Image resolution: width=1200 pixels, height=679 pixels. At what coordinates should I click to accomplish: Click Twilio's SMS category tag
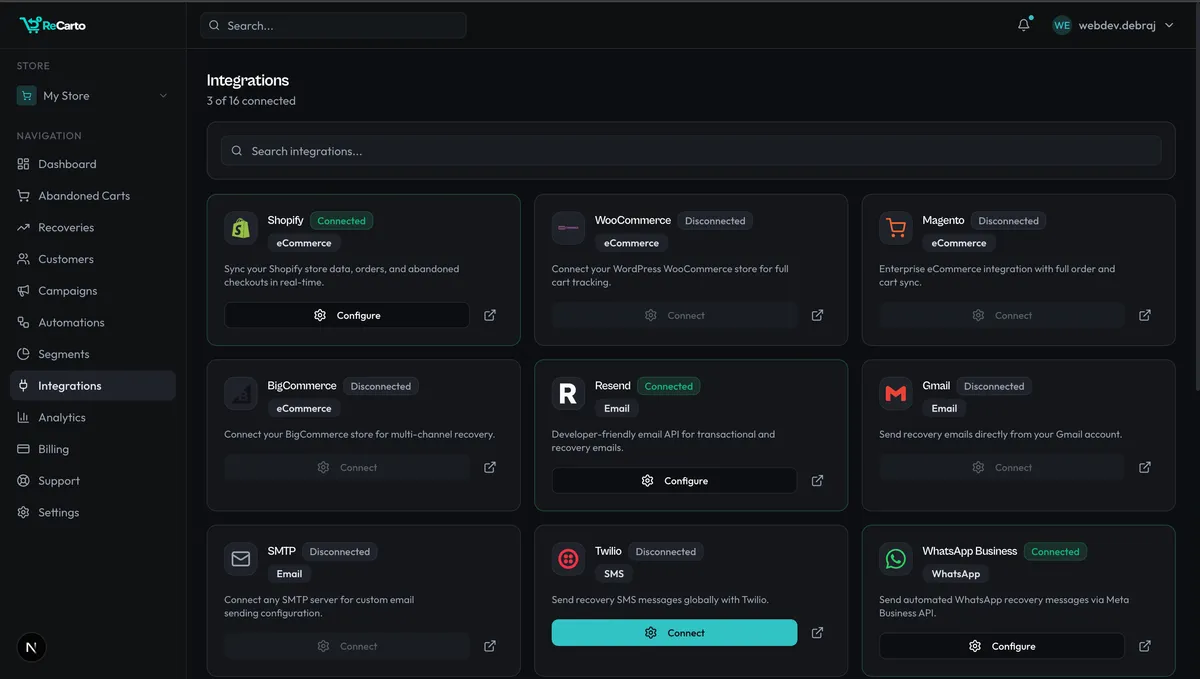614,574
